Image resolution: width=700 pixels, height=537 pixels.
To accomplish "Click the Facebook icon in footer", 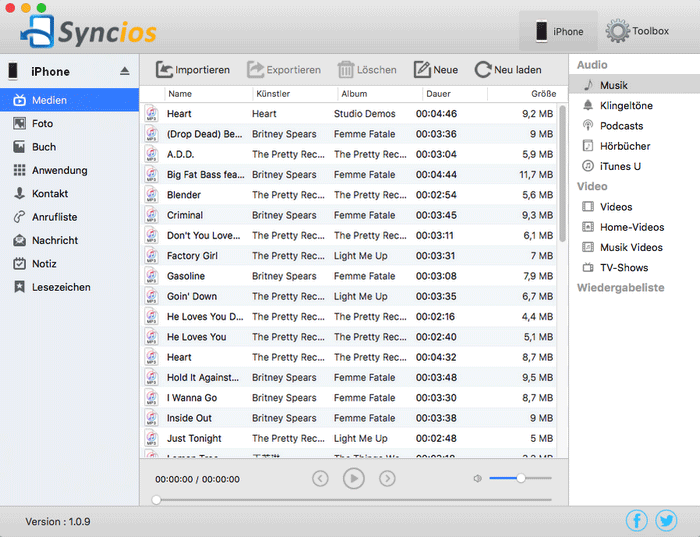I will (x=637, y=520).
